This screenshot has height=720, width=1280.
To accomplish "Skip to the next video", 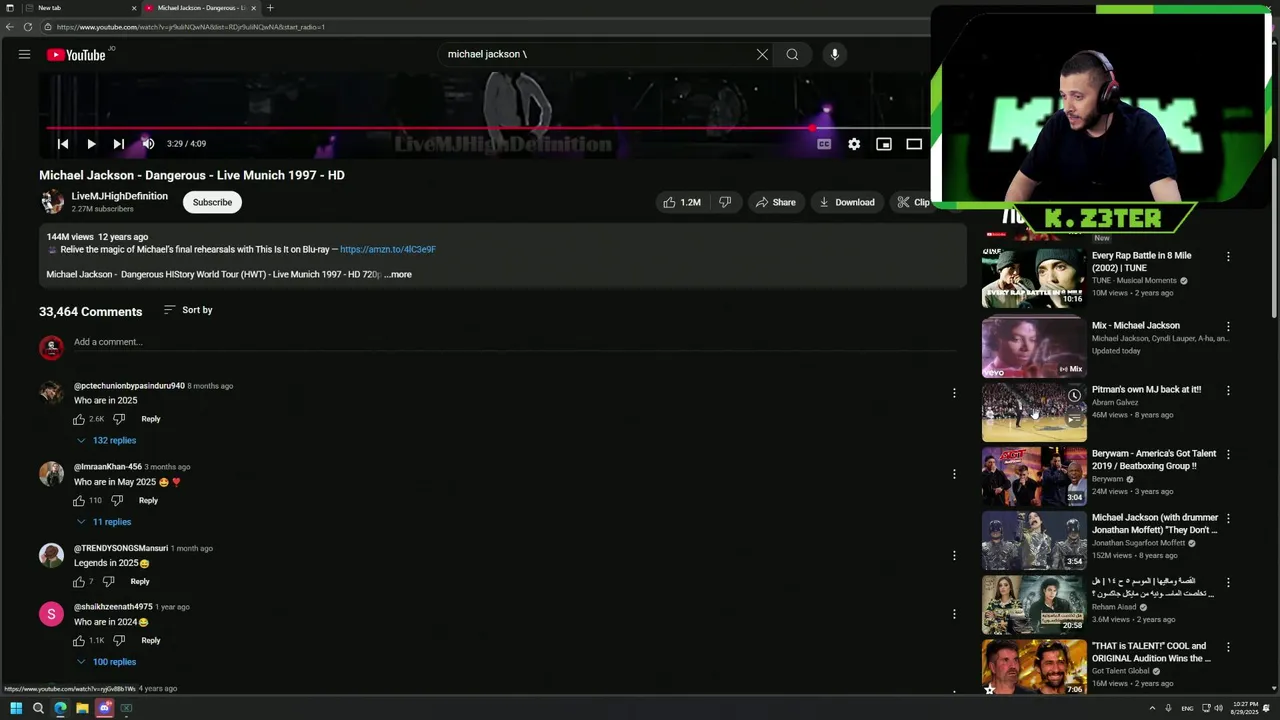I will [x=118, y=144].
